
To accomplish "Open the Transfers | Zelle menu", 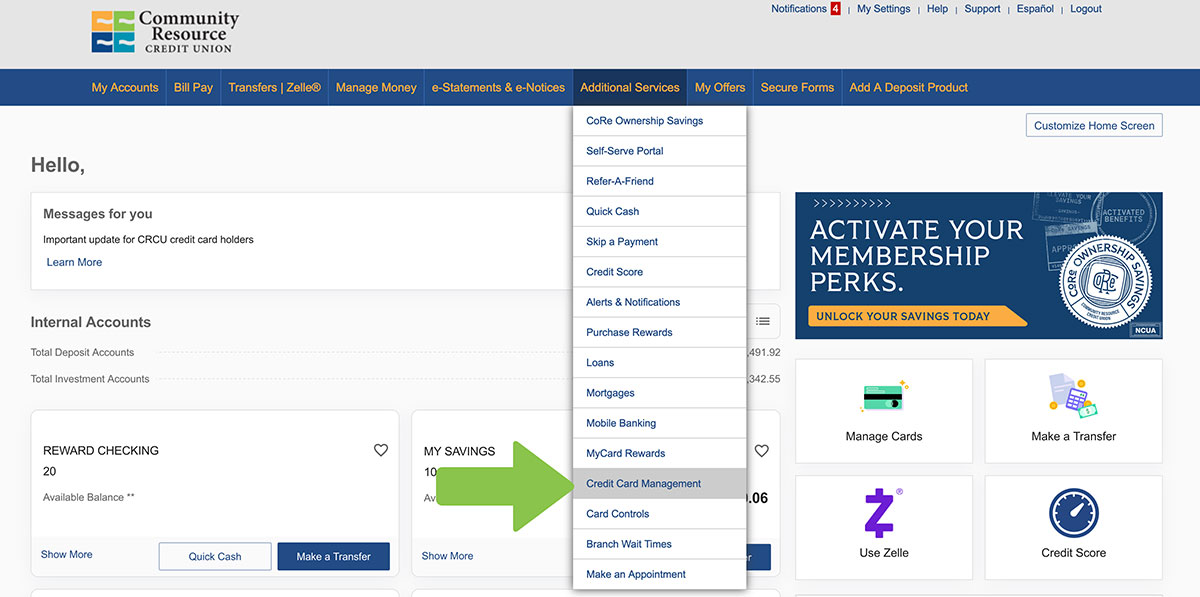I will pyautogui.click(x=275, y=88).
